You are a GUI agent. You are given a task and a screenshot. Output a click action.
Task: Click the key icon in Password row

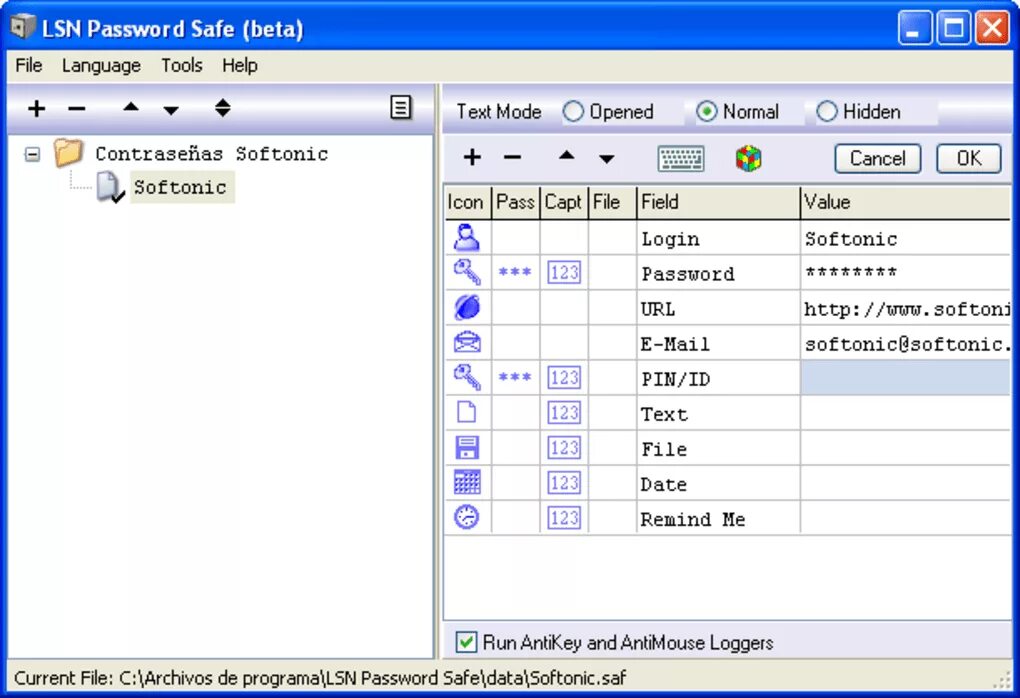pyautogui.click(x=467, y=273)
